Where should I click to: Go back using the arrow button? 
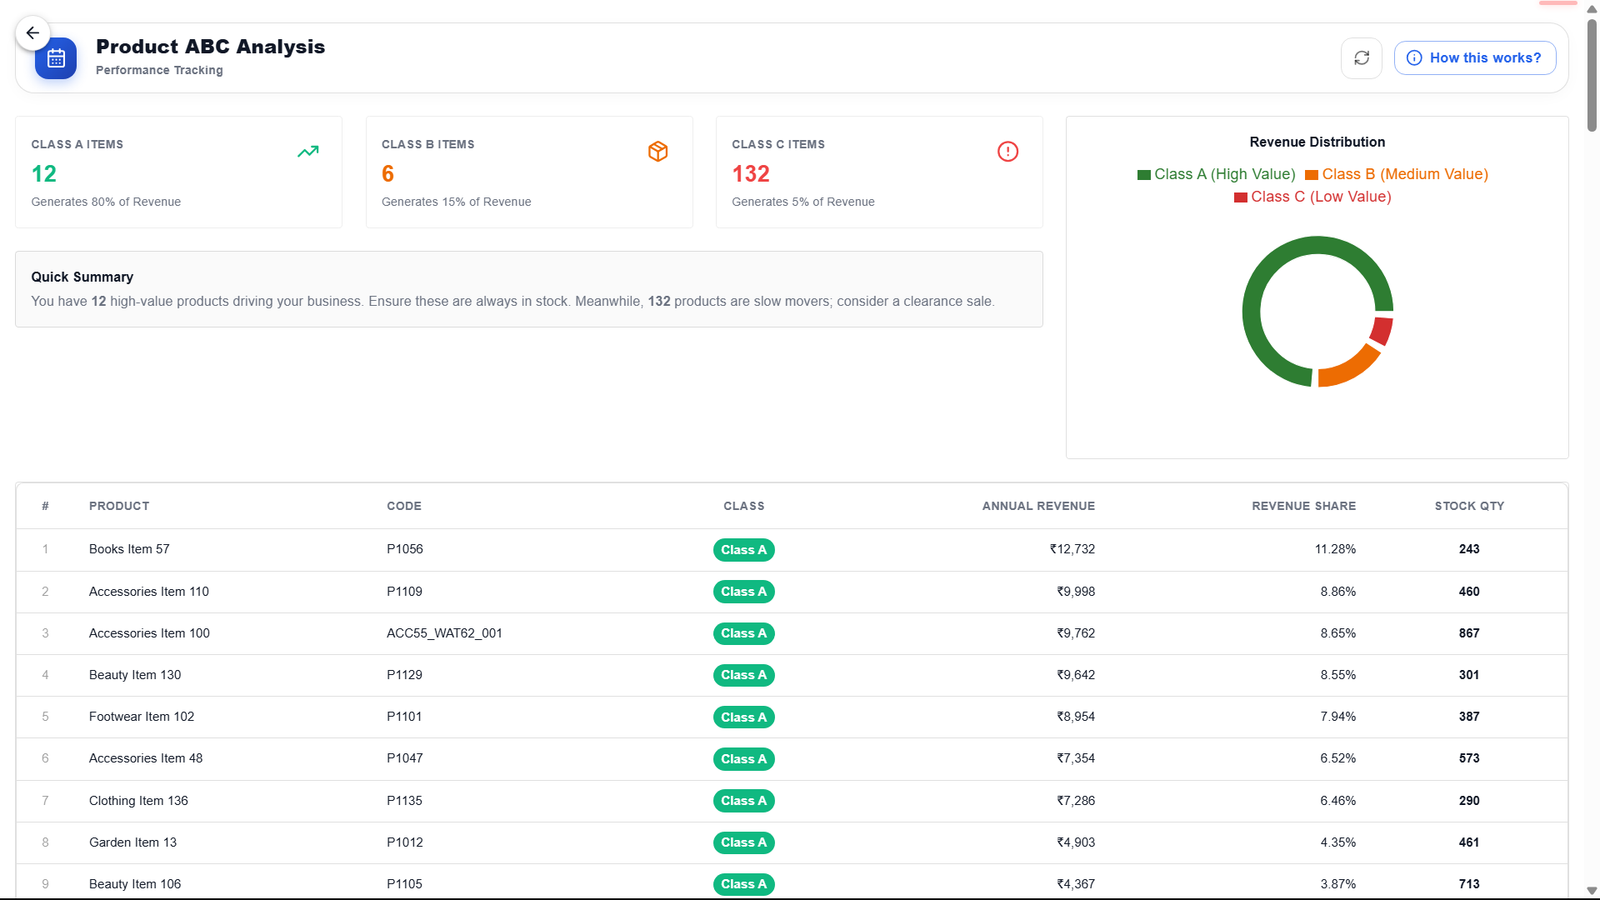click(x=33, y=33)
